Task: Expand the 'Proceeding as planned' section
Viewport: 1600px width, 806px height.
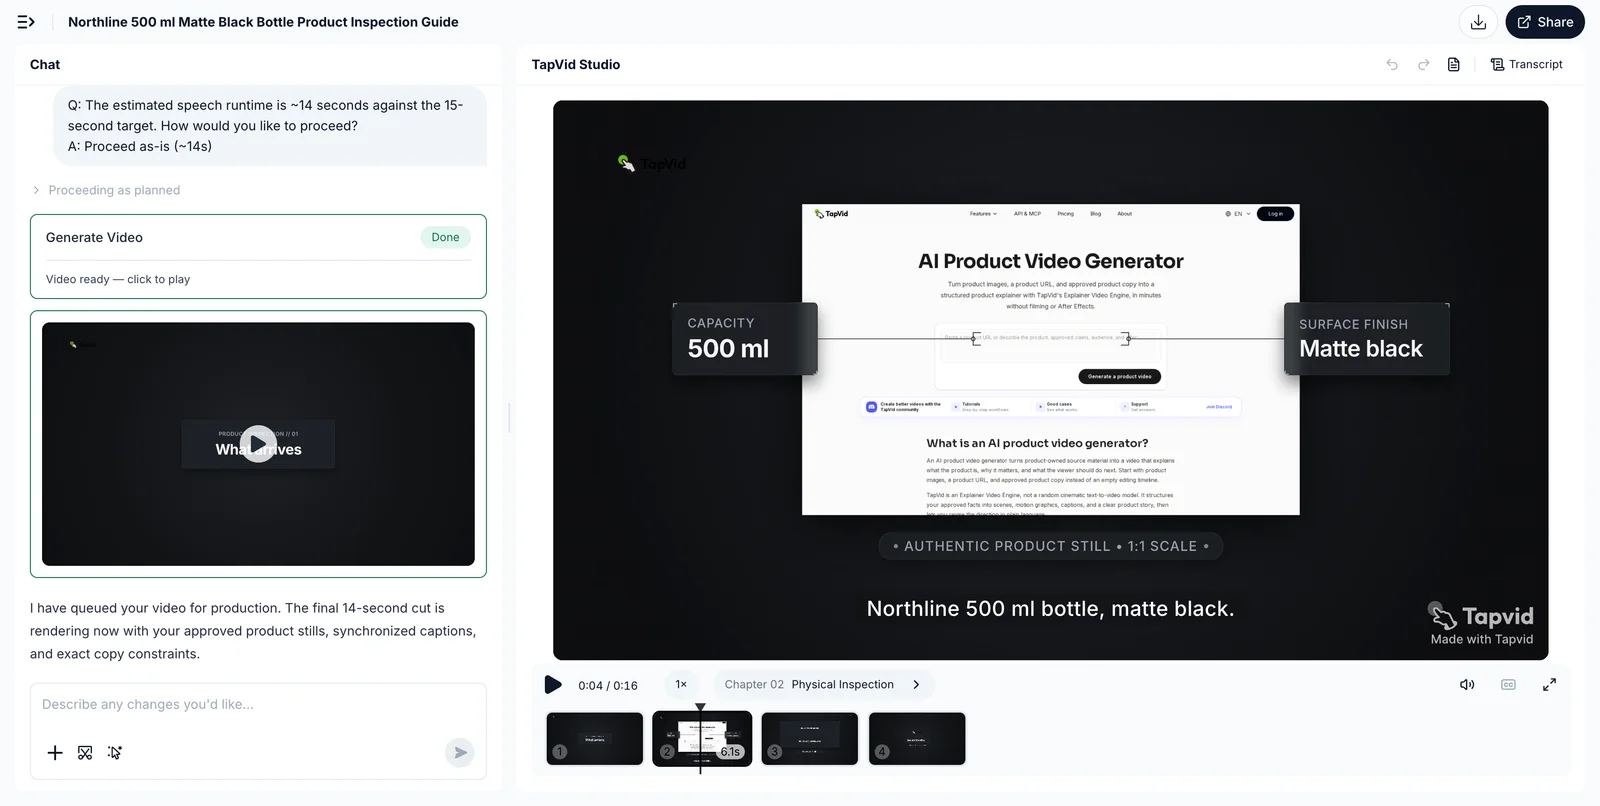Action: (106, 190)
